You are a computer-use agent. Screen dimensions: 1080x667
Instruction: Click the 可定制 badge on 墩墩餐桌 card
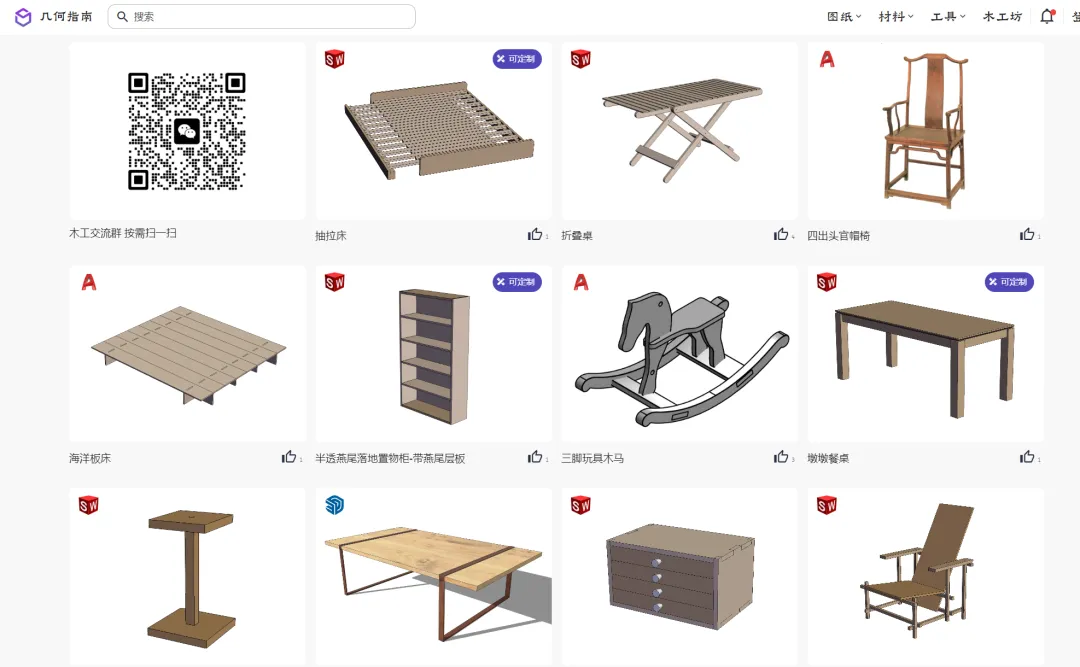[1009, 282]
